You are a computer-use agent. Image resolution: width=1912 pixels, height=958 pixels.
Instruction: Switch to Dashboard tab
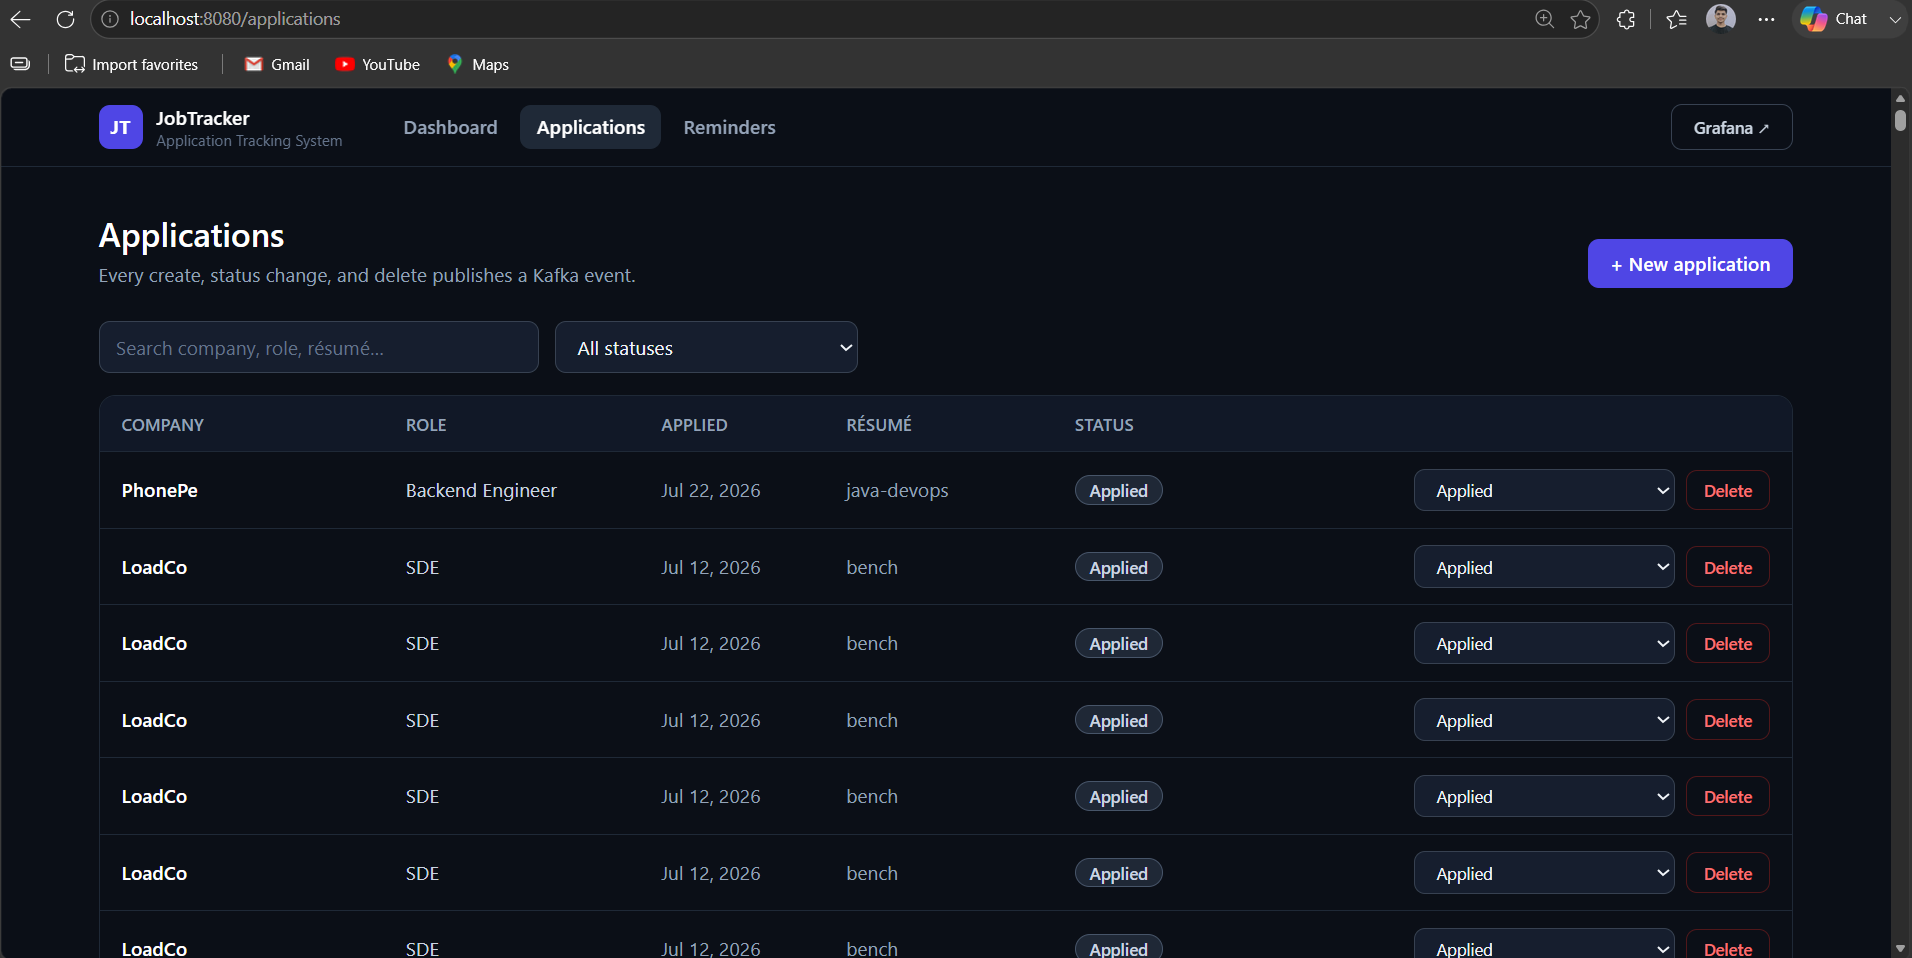click(450, 127)
